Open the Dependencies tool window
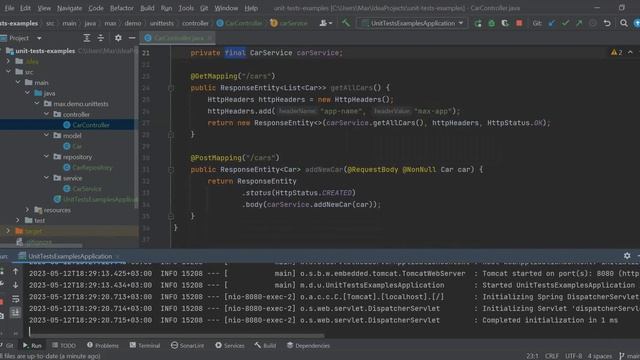The image size is (640, 360). pyautogui.click(x=308, y=346)
